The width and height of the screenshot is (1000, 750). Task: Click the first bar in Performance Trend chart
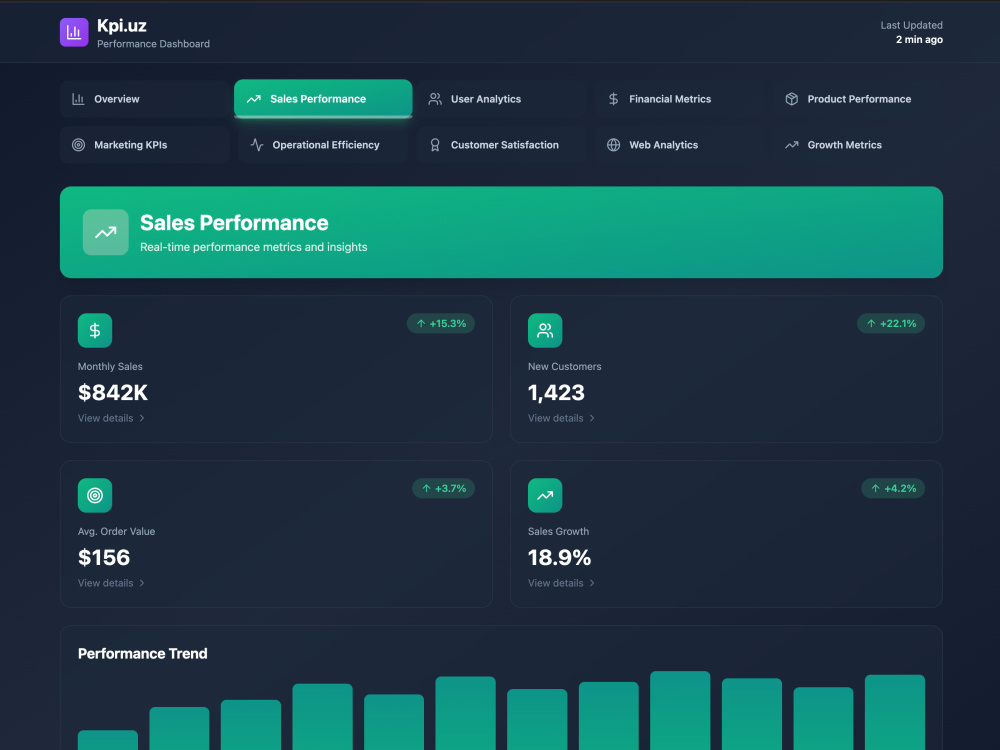coord(108,740)
